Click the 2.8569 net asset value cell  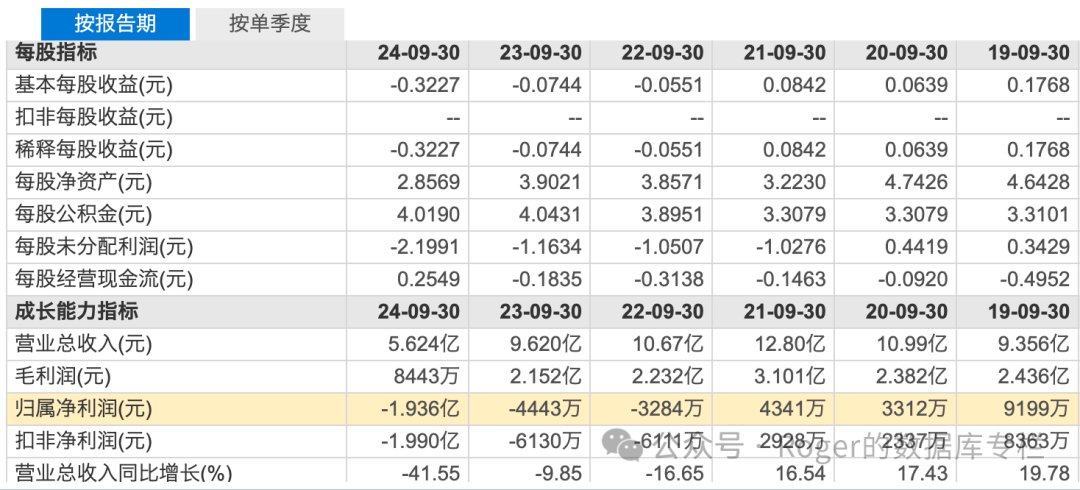[427, 182]
